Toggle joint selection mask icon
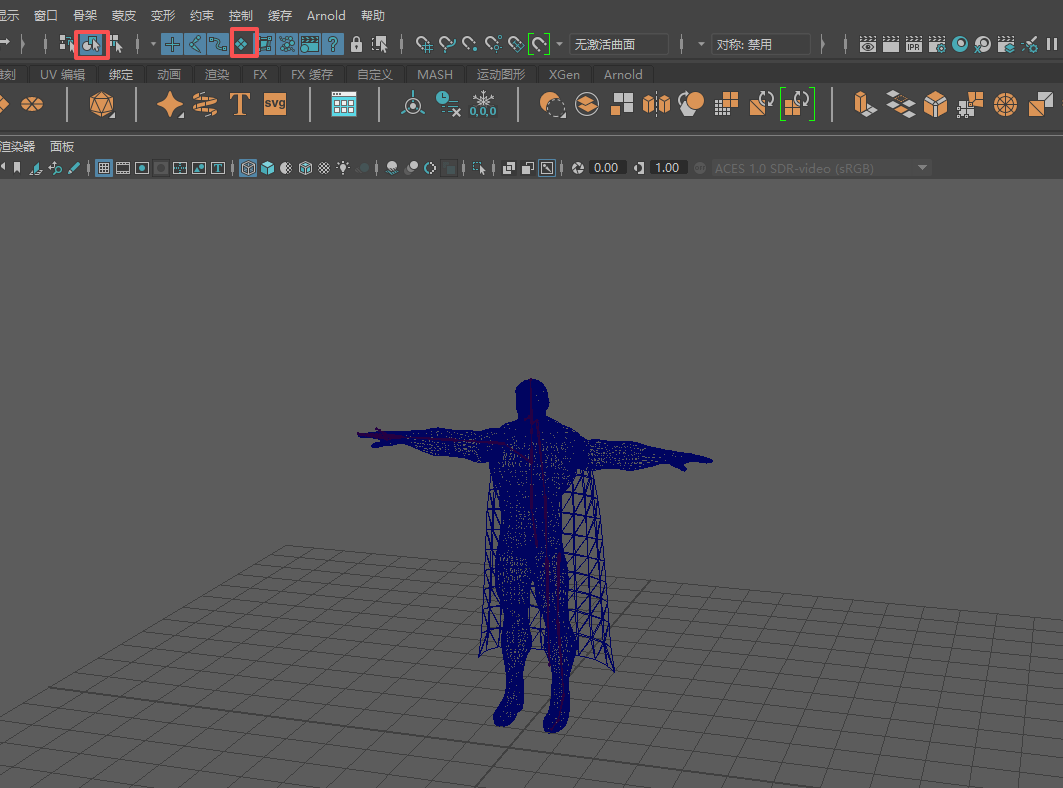 click(195, 45)
